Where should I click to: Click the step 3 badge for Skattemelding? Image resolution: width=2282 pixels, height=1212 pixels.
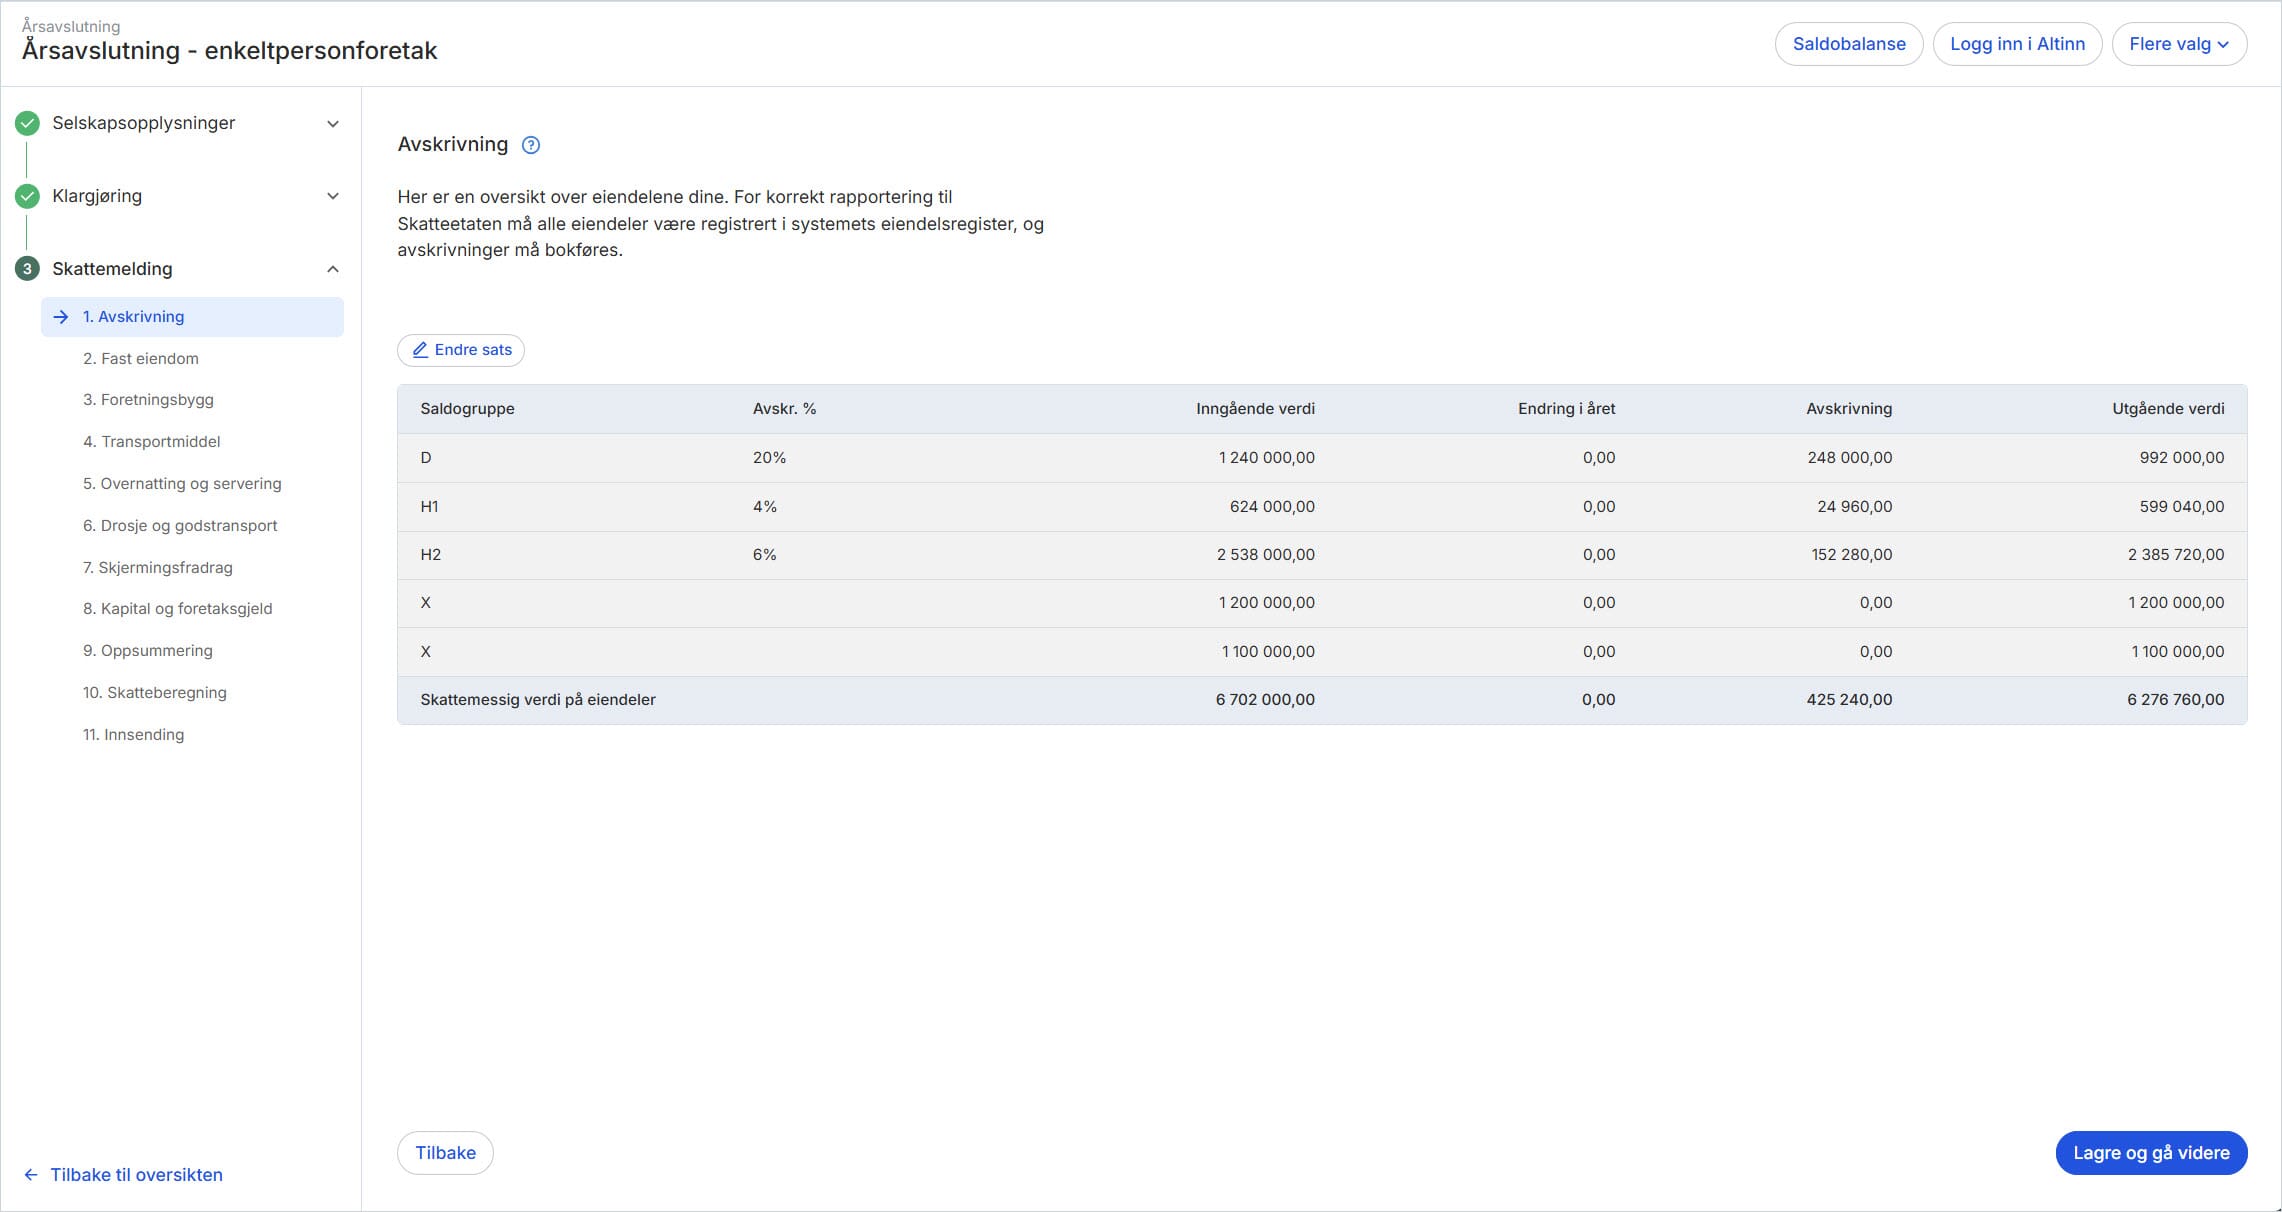(x=27, y=269)
